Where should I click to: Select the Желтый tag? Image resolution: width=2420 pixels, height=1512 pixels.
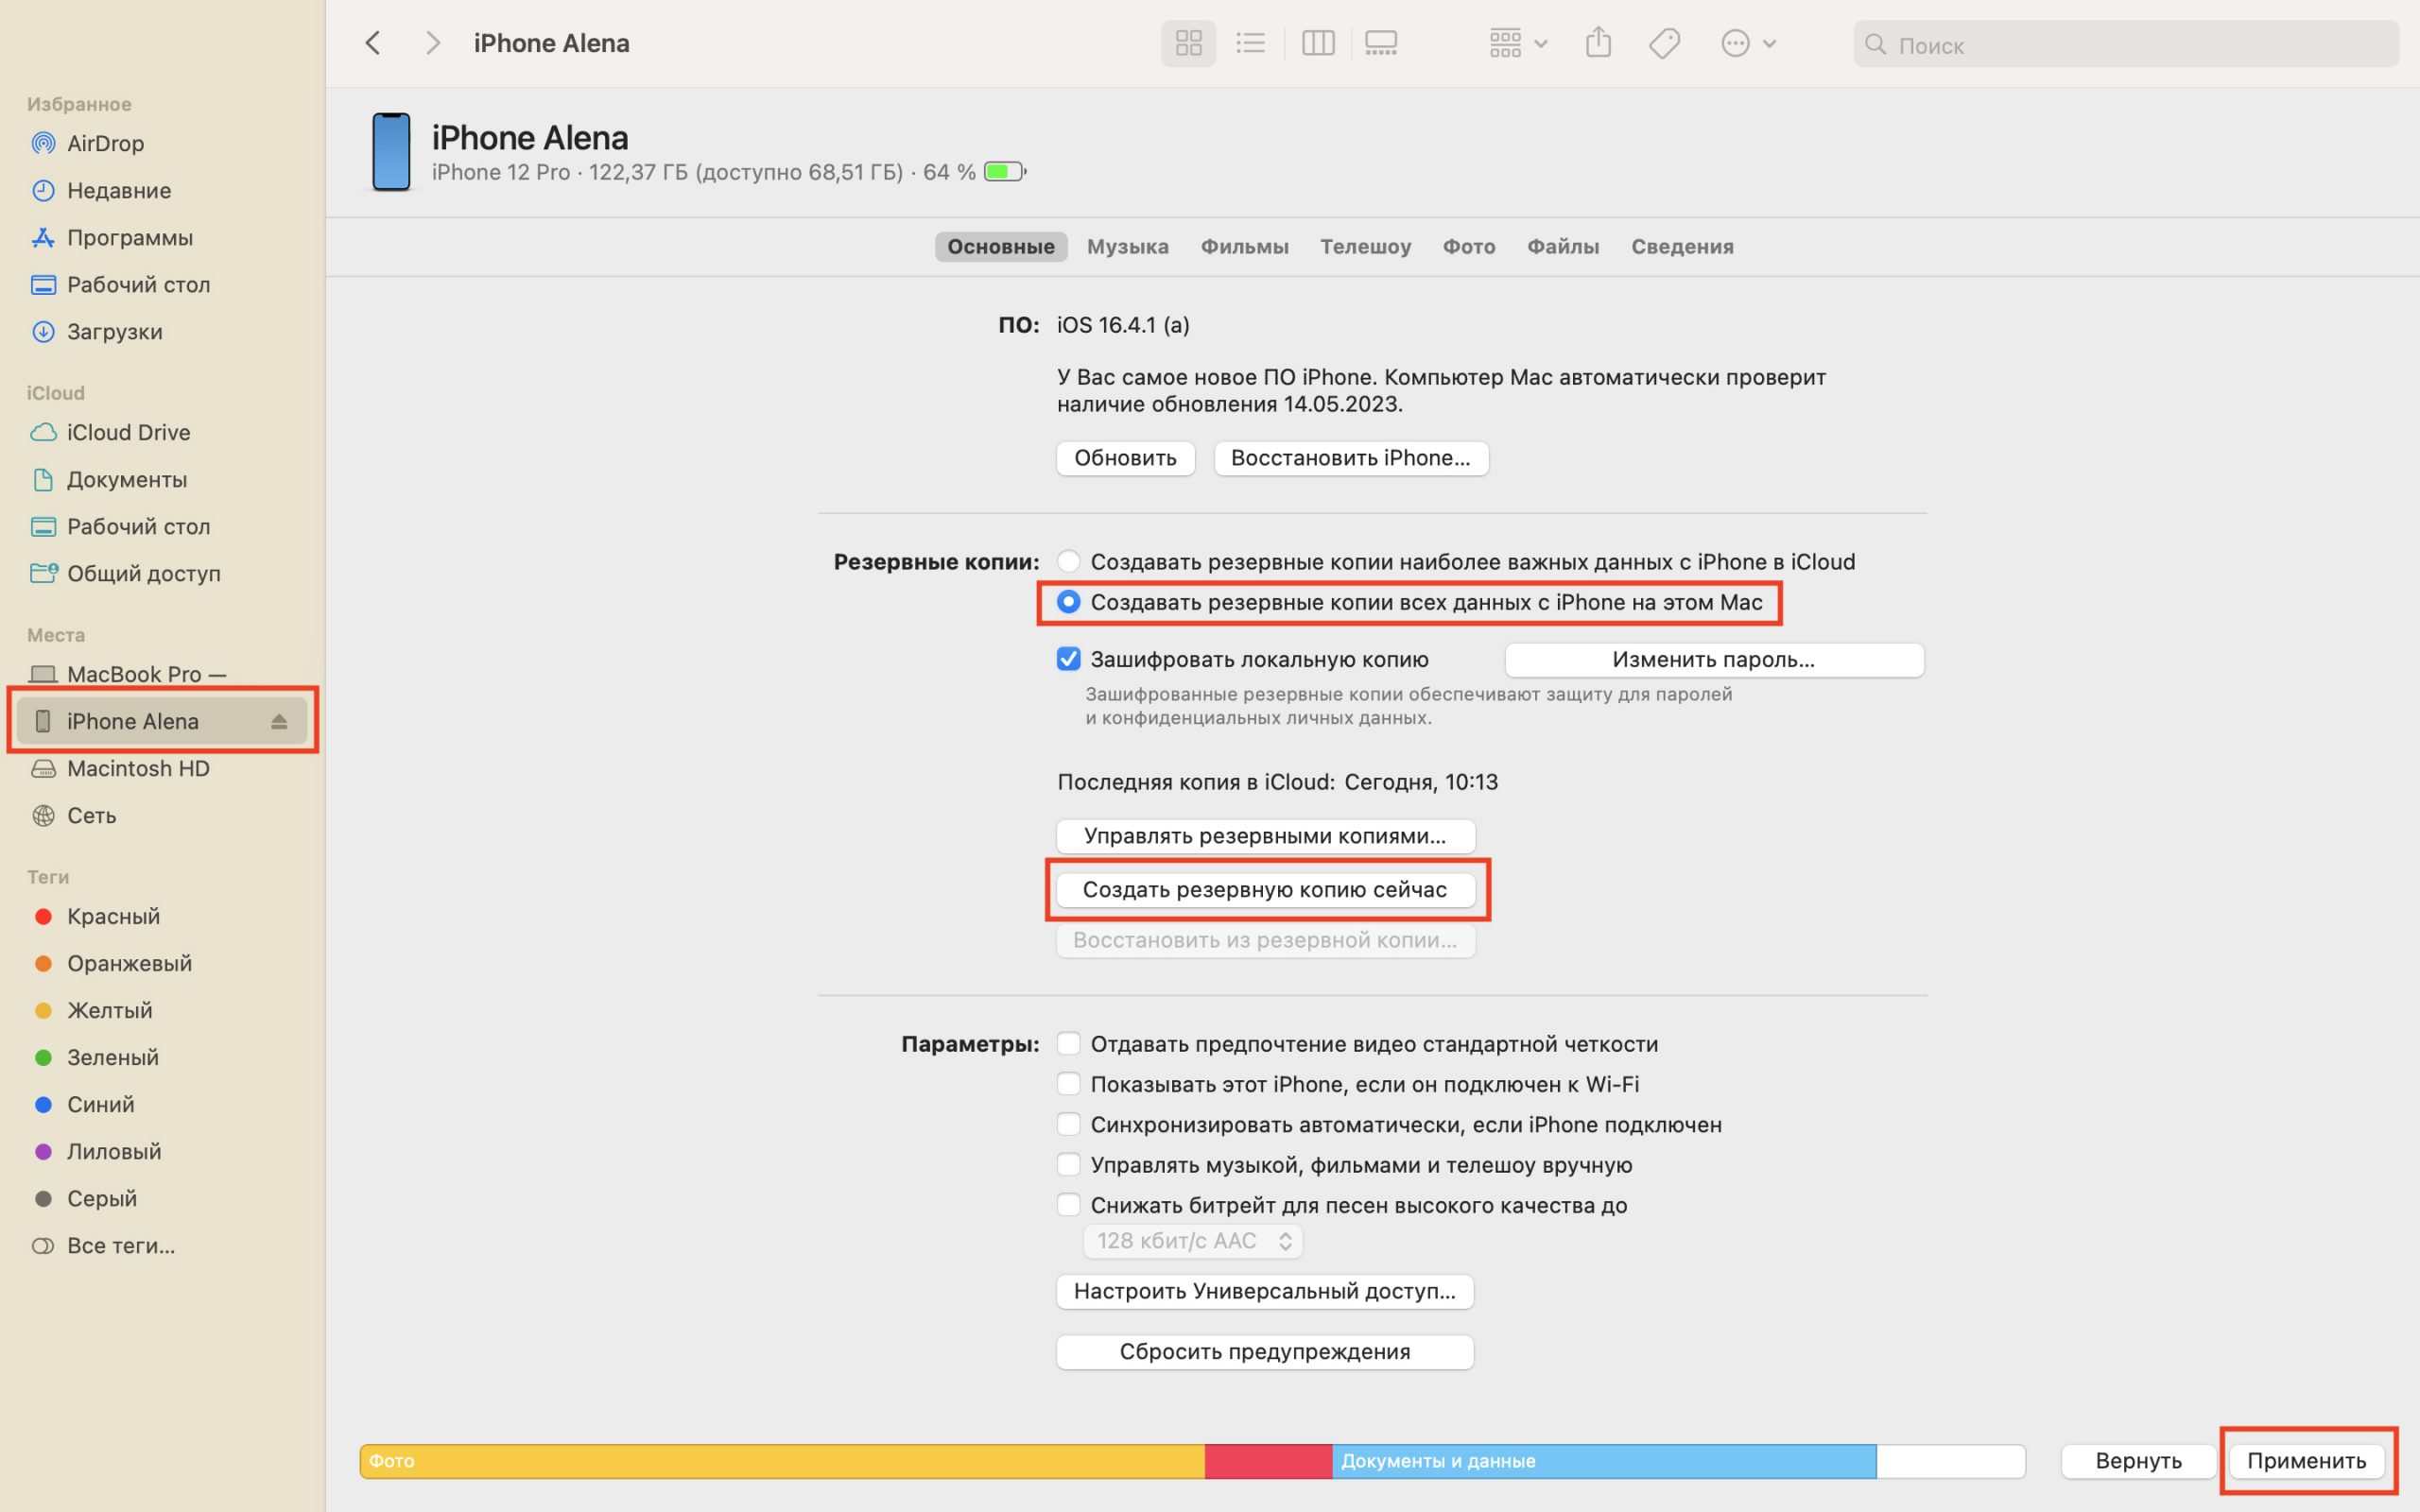[162, 1010]
